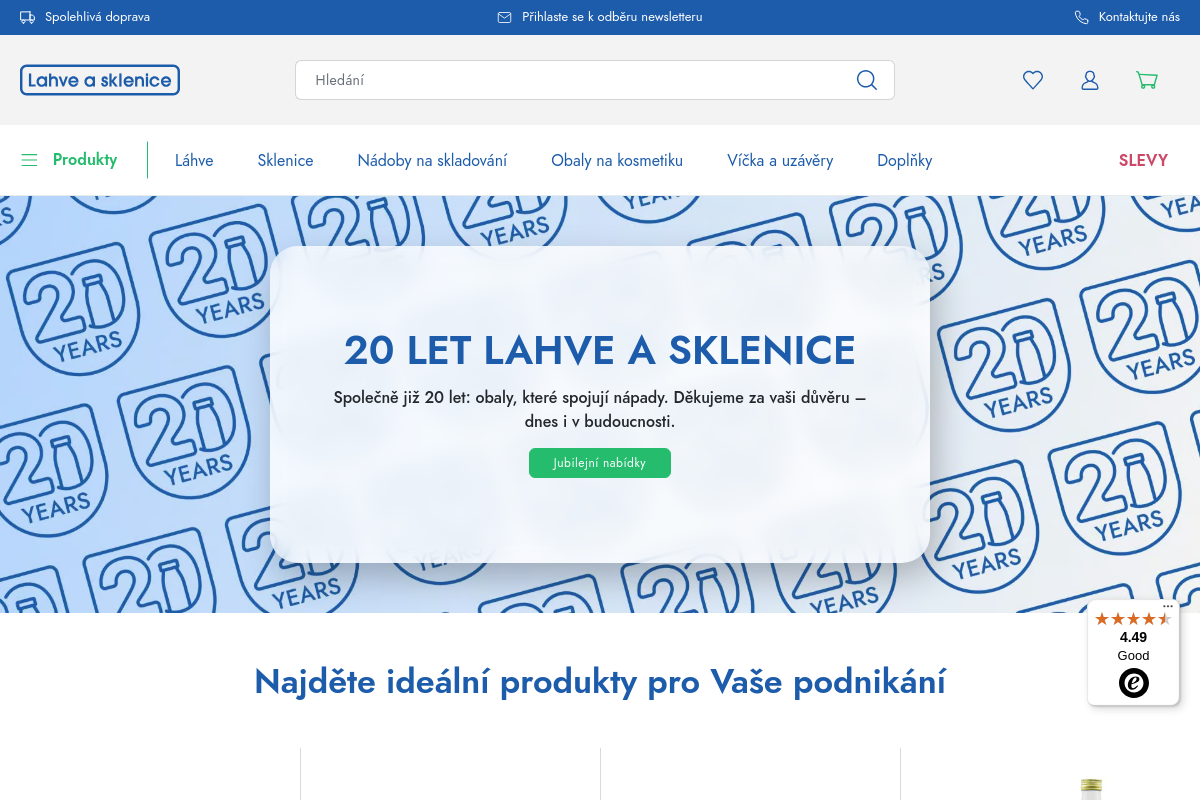Expand the options on the rating widget
This screenshot has height=800, width=1200.
(x=1167, y=606)
